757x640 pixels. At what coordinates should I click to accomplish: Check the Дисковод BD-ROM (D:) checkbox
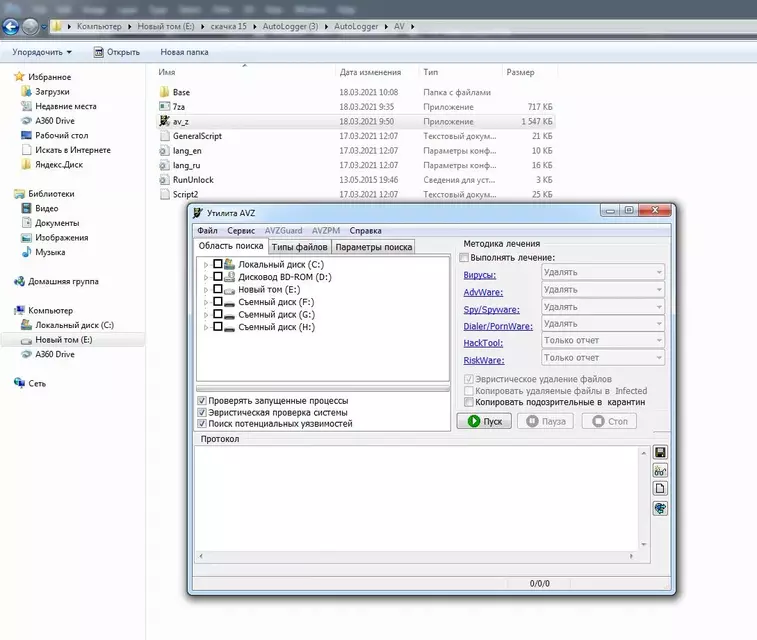218,277
